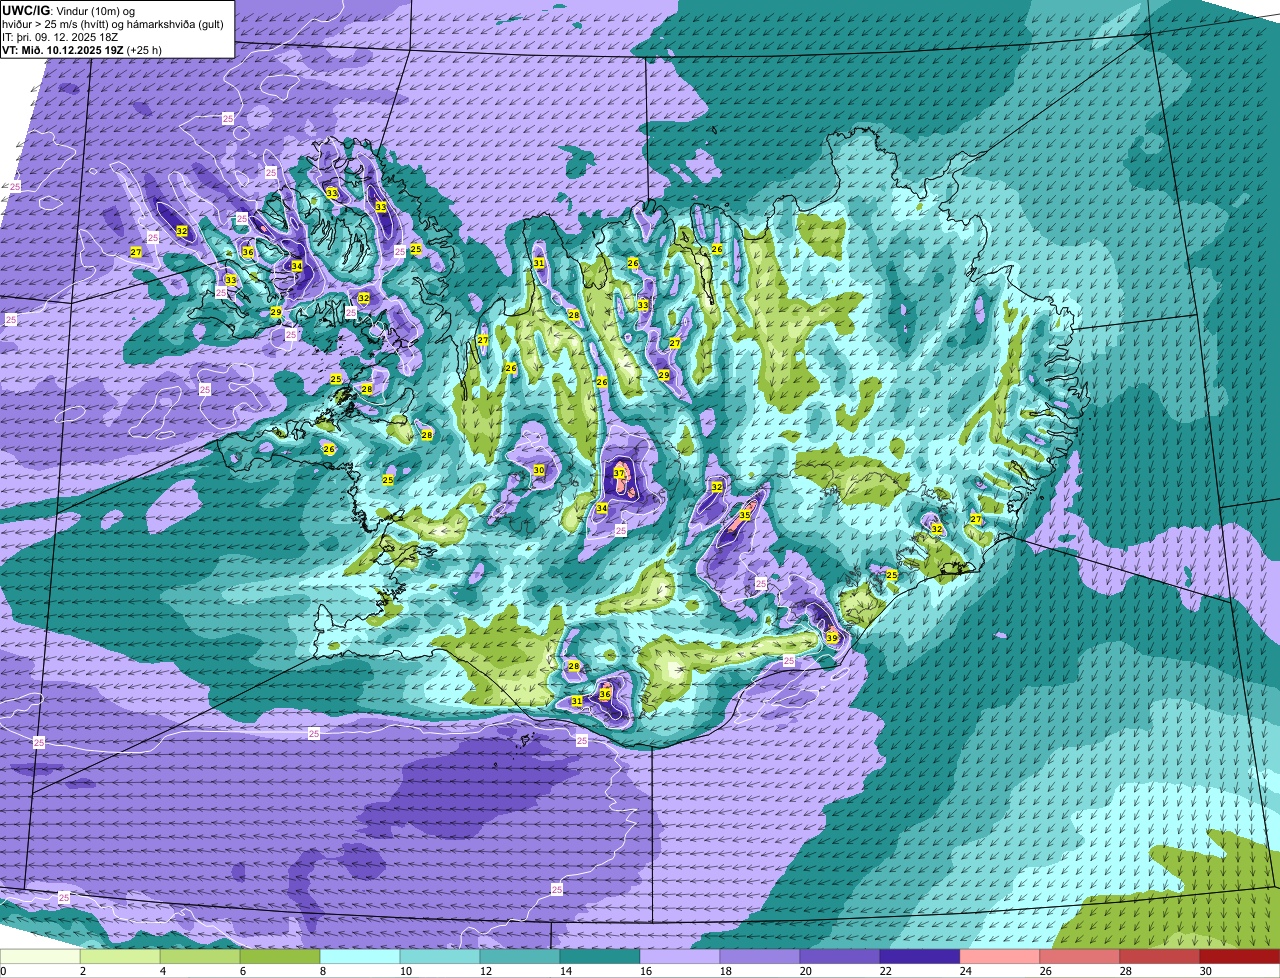This screenshot has height=978, width=1280.
Task: Click the 16 label under the color scale
Action: [x=646, y=971]
